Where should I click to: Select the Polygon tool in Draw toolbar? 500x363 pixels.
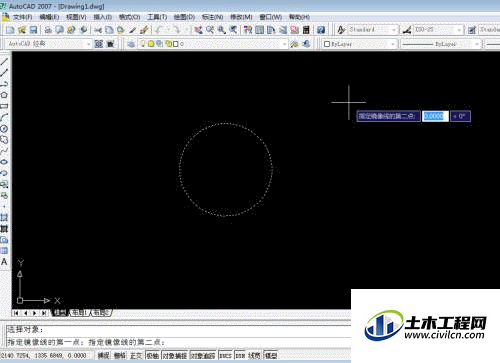[x=4, y=95]
